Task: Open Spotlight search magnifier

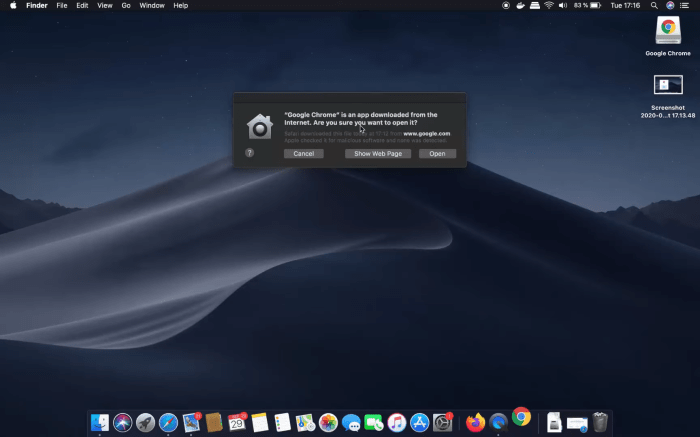Action: (x=654, y=5)
